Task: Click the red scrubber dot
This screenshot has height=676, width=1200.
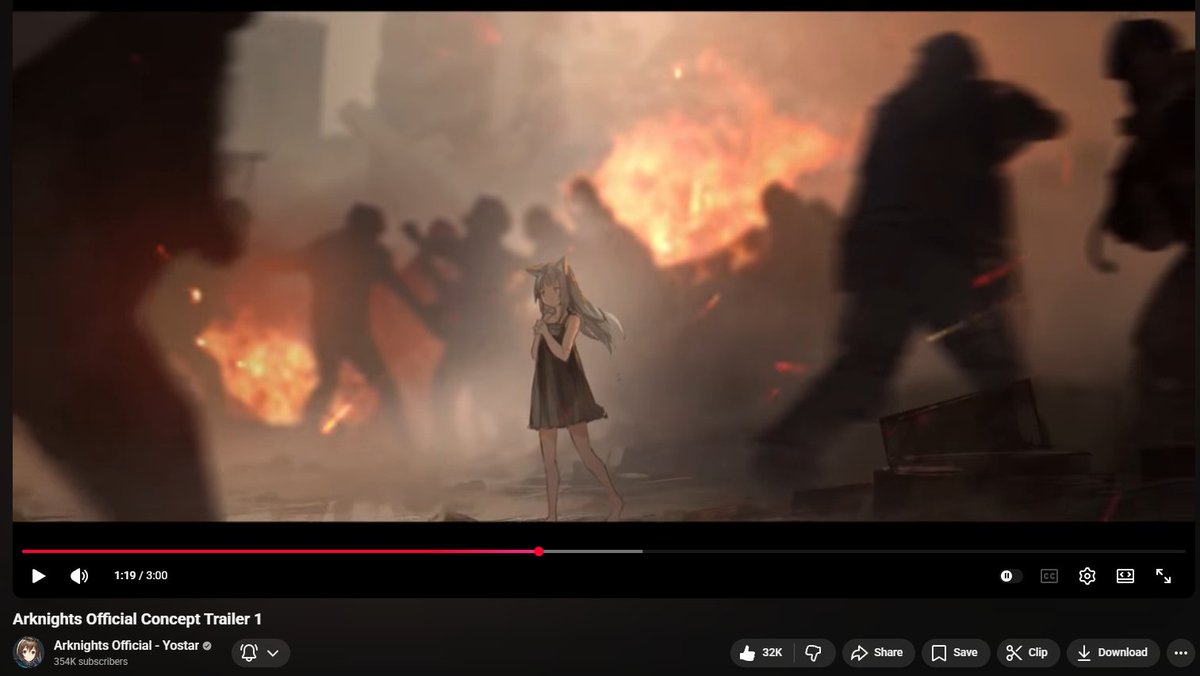Action: [x=539, y=551]
